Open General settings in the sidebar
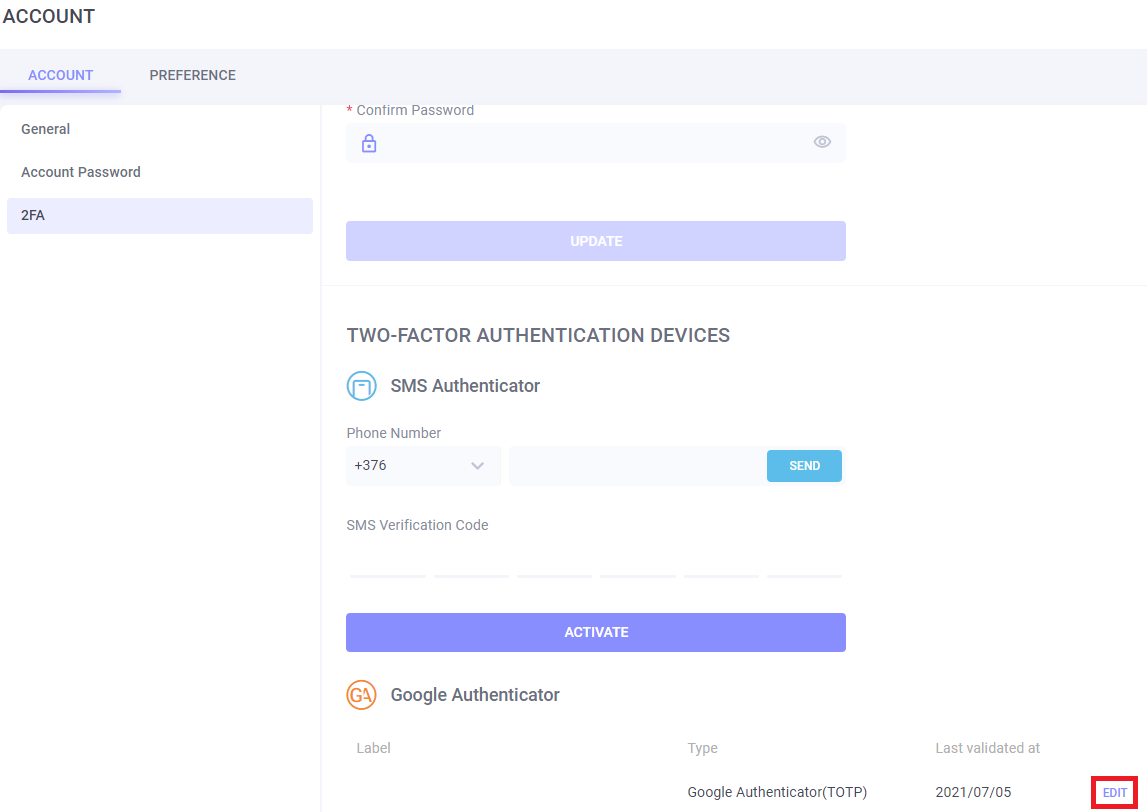Image resolution: width=1147 pixels, height=812 pixels. [46, 129]
